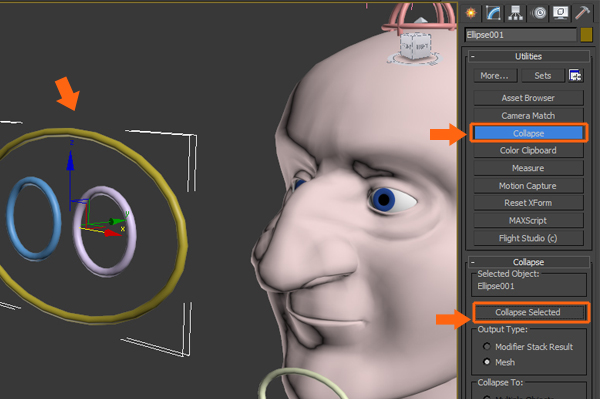Click the green Y axis gizmo arrow

point(116,221)
